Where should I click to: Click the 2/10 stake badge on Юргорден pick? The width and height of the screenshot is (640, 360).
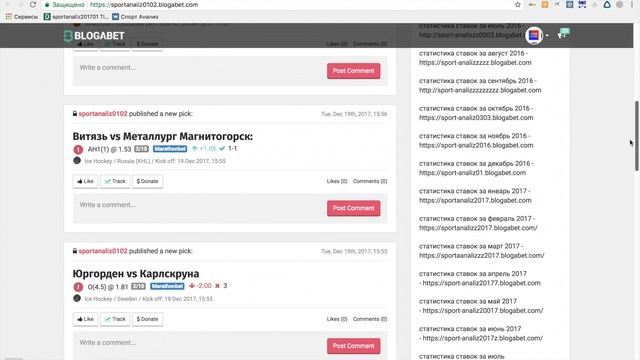[138, 286]
